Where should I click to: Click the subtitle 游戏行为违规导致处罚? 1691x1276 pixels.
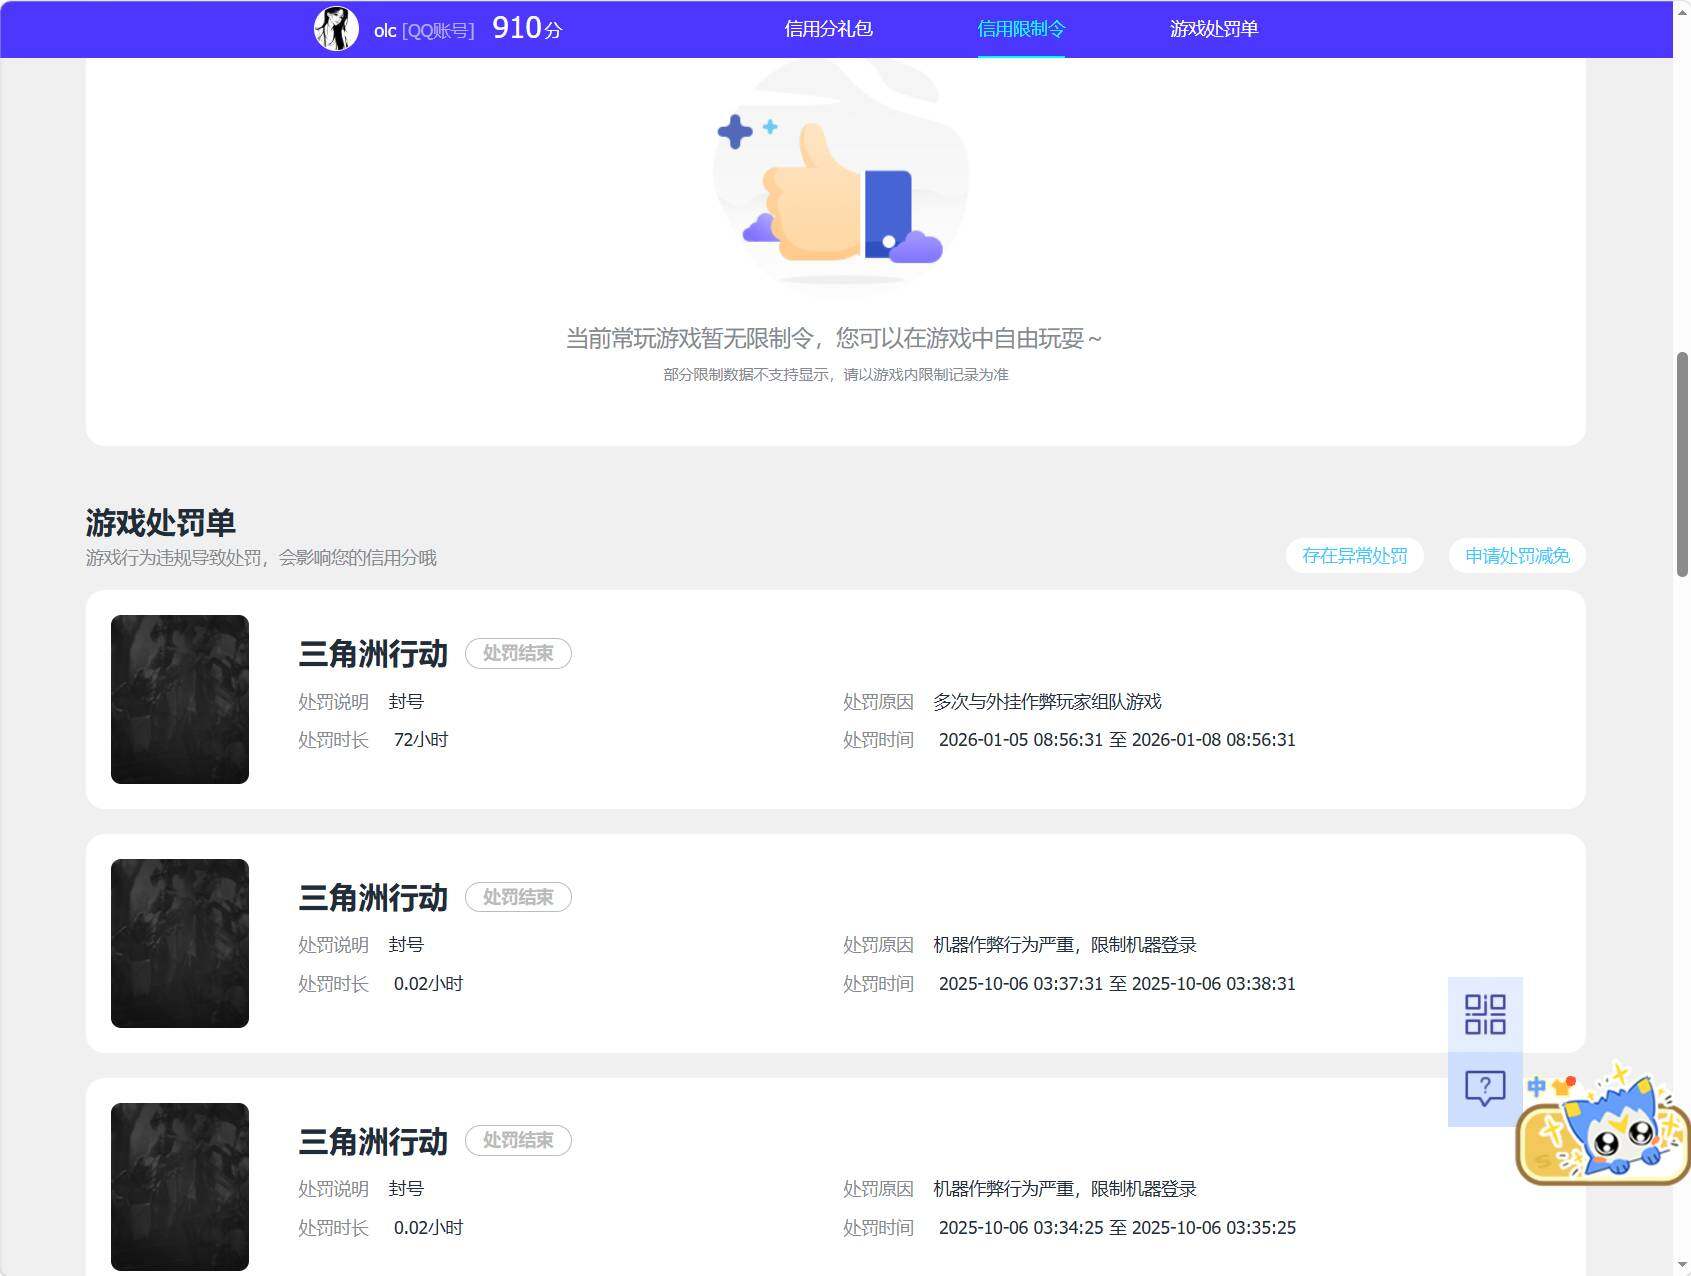click(261, 558)
